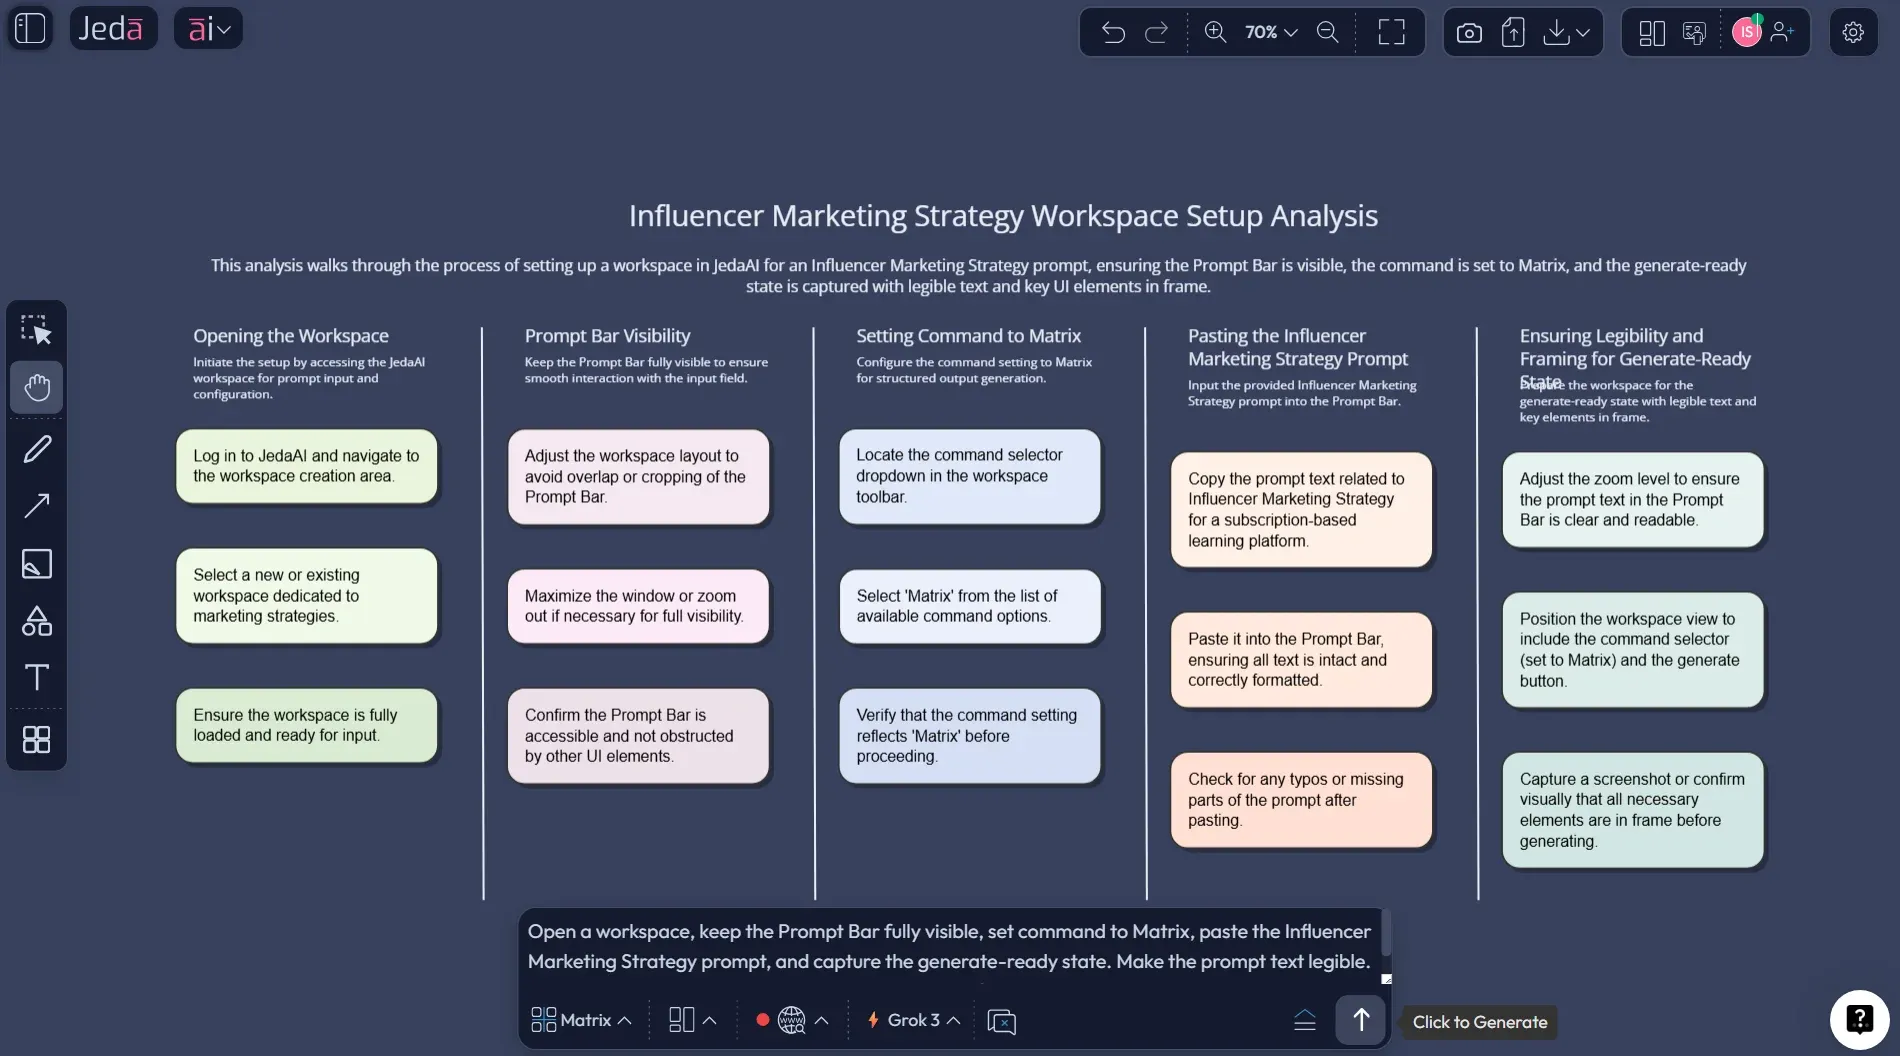Select the hand pan tool

(36, 387)
